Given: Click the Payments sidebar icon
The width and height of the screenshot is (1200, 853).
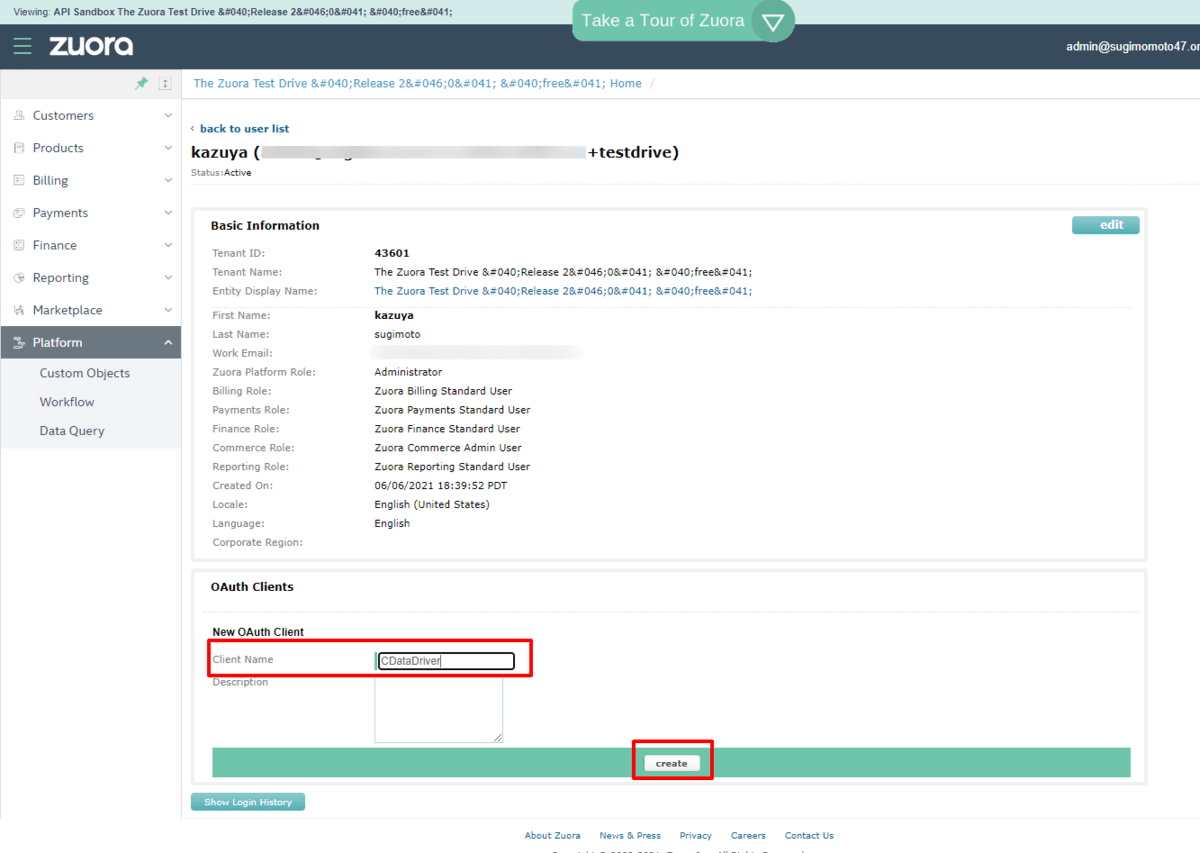Looking at the screenshot, I should pos(18,213).
